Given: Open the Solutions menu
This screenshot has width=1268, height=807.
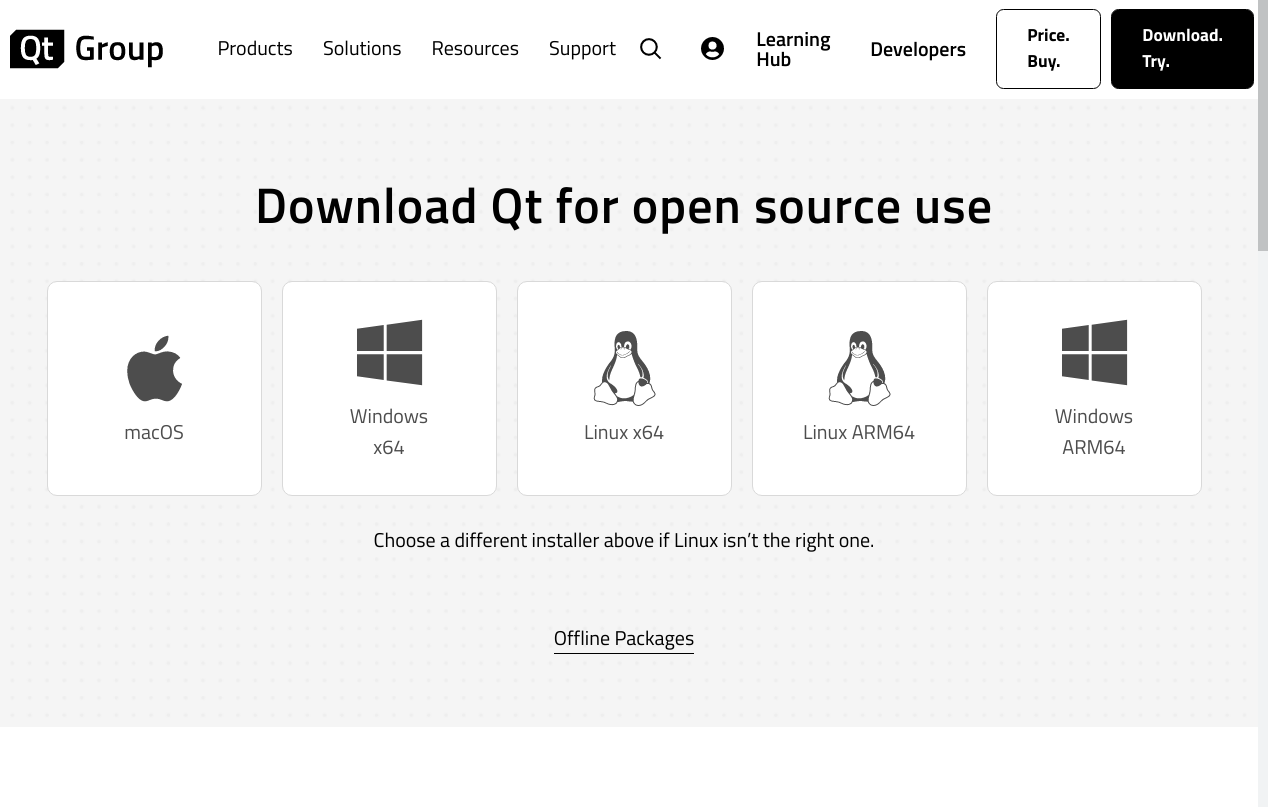Looking at the screenshot, I should tap(362, 48).
